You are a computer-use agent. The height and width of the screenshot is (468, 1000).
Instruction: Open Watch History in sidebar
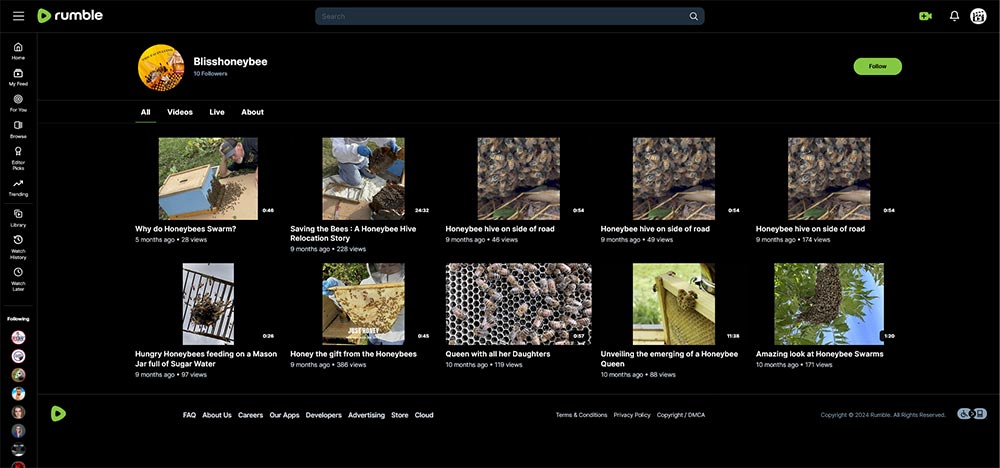pyautogui.click(x=18, y=247)
